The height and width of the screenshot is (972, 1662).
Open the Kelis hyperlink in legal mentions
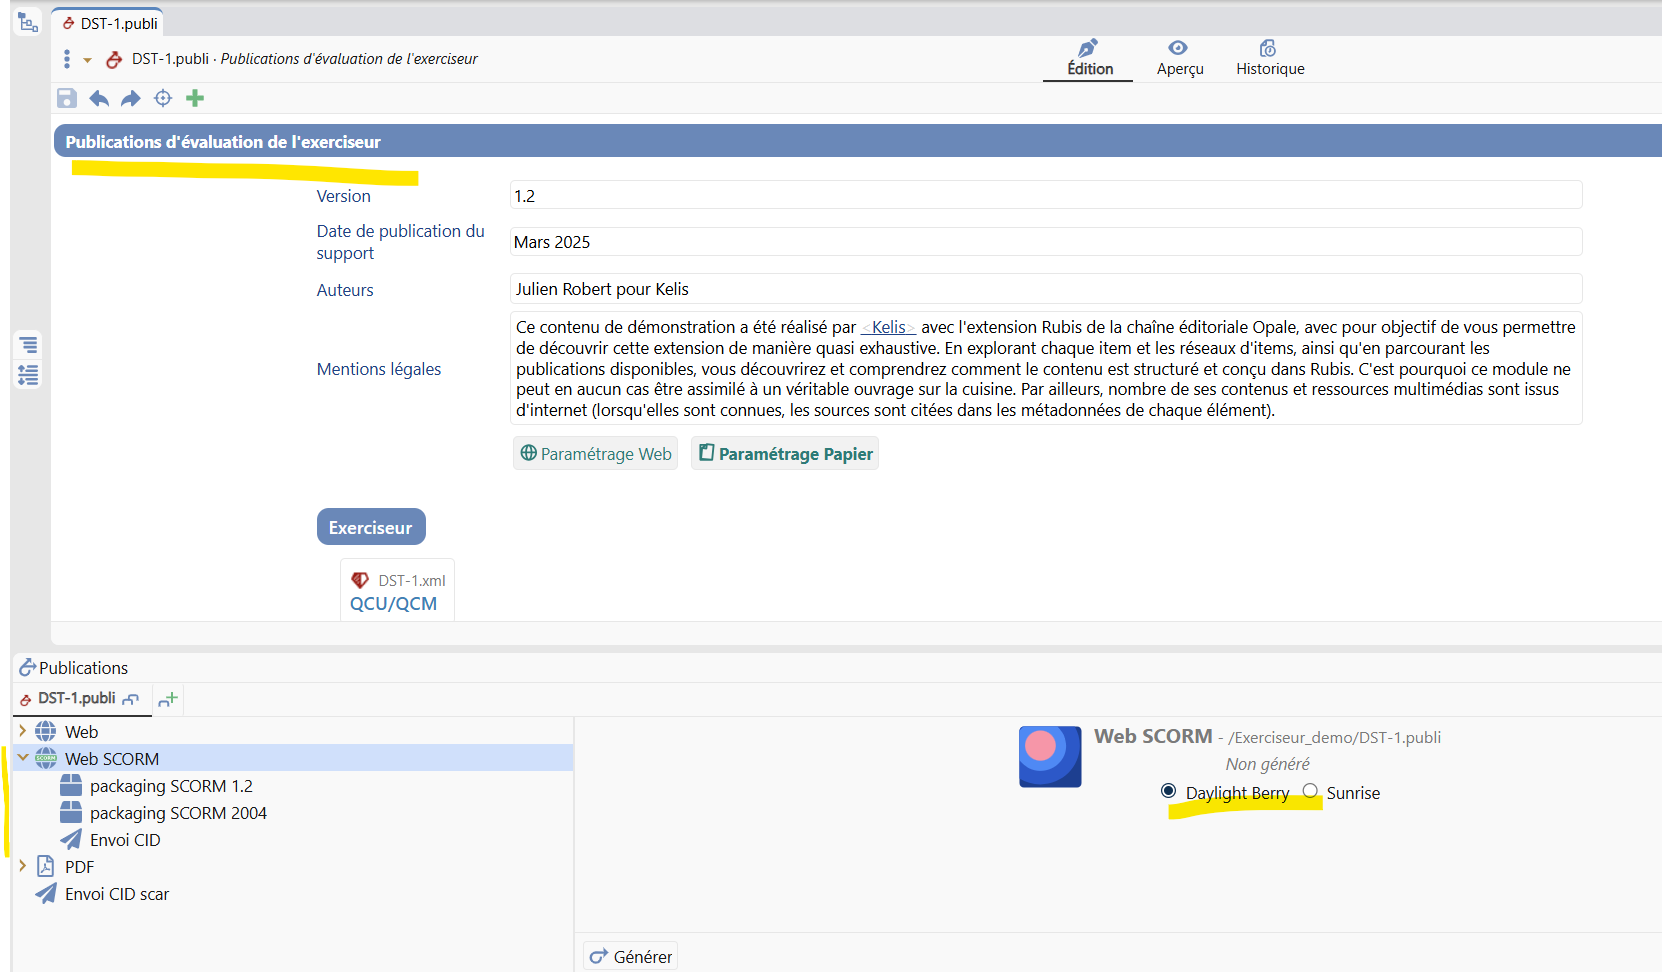[x=888, y=327]
